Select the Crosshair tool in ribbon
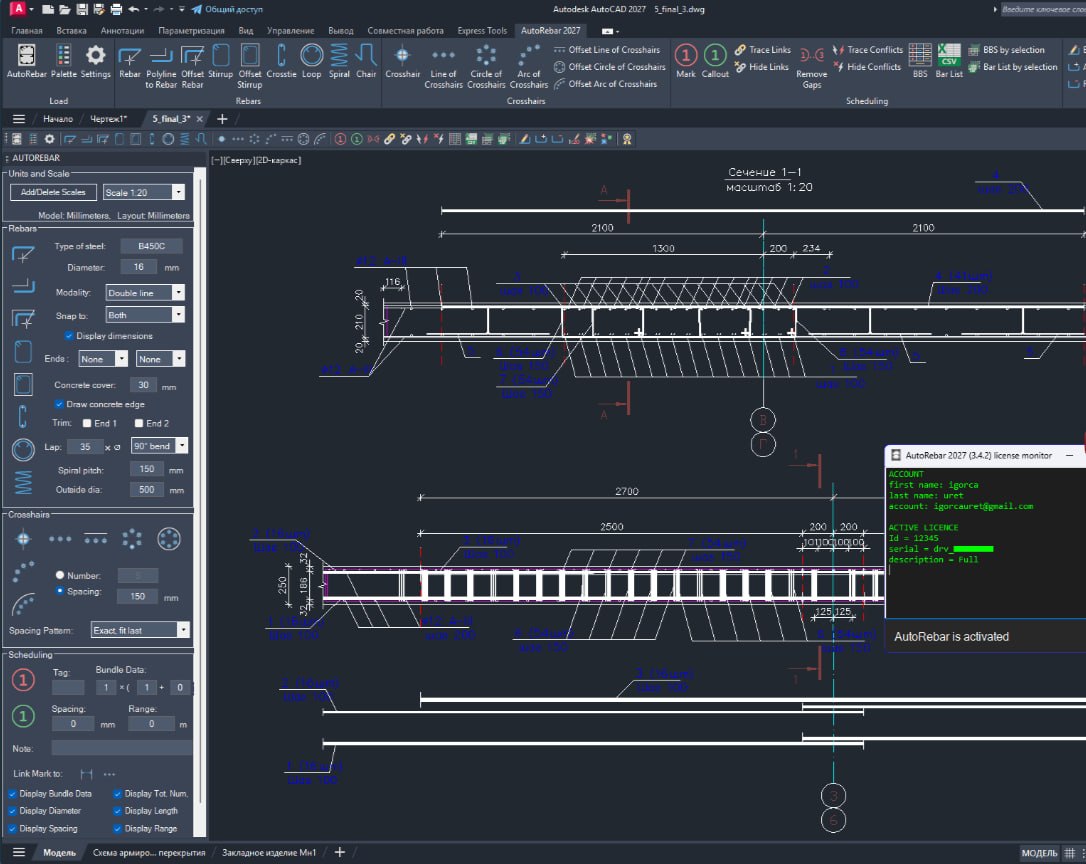1086x864 pixels. click(x=402, y=61)
